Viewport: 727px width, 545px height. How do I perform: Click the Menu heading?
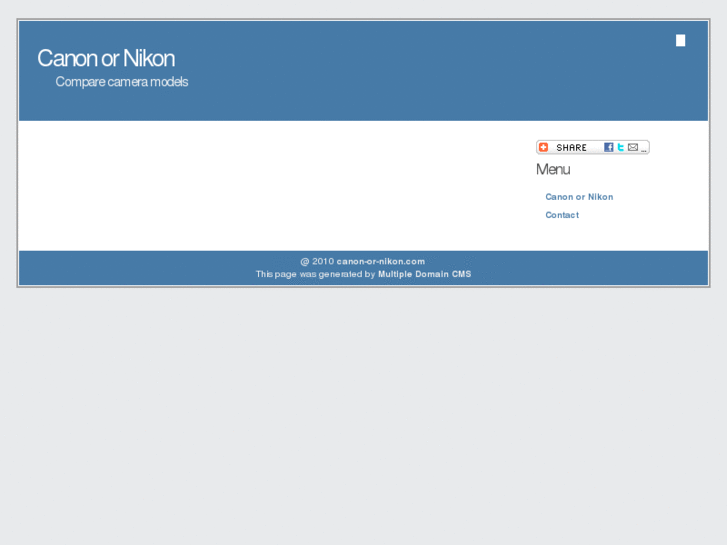click(x=553, y=169)
